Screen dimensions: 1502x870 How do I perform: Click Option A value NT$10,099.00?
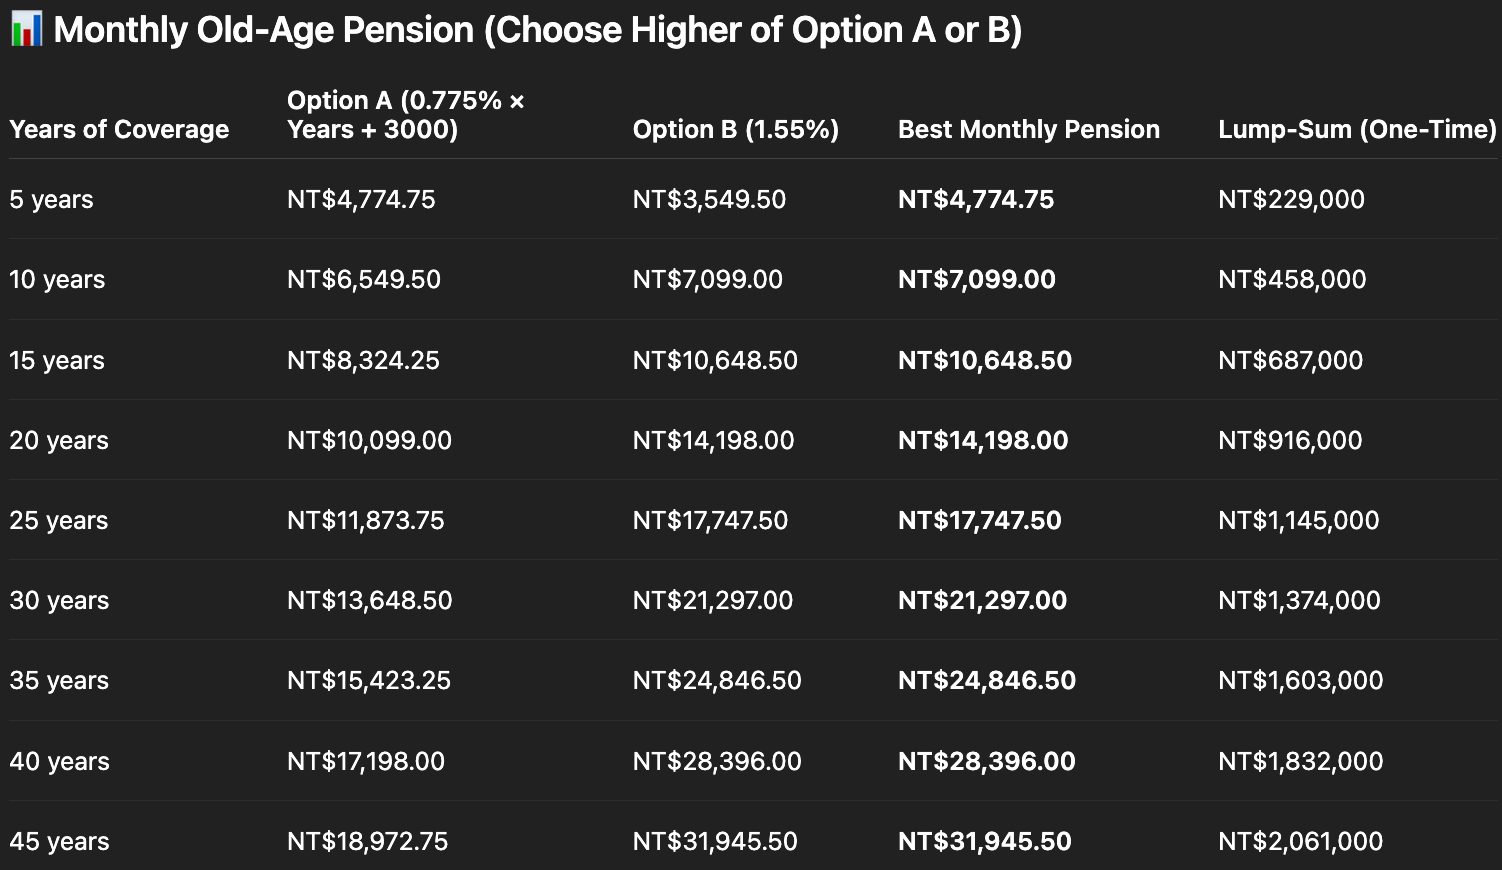tap(369, 440)
